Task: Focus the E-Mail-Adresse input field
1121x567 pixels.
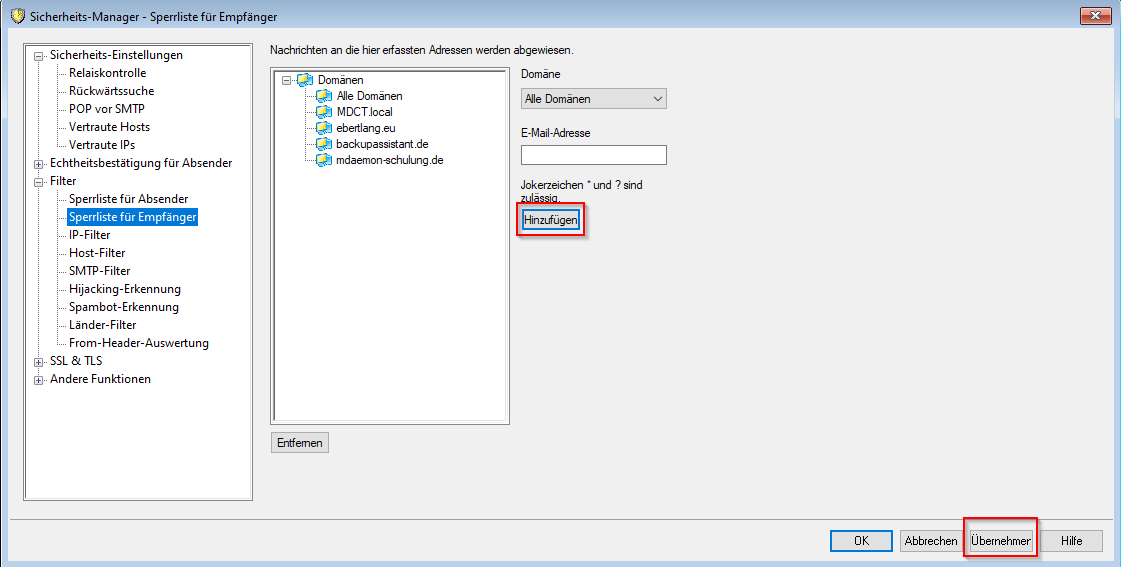Action: pyautogui.click(x=594, y=155)
